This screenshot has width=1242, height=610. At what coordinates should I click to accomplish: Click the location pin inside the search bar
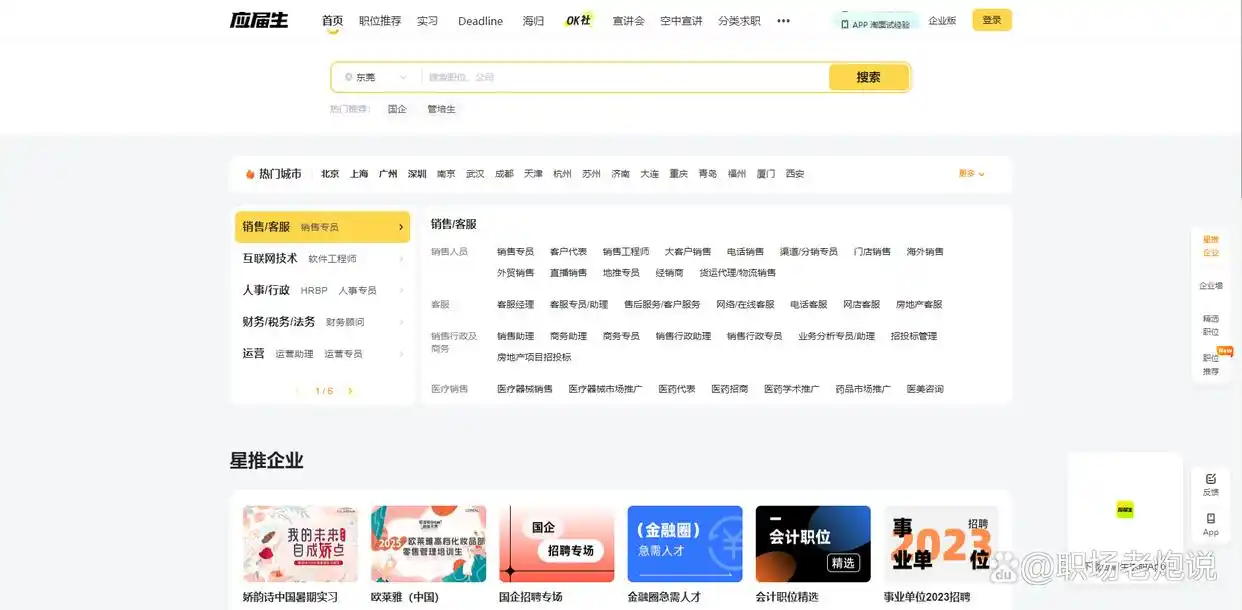pyautogui.click(x=349, y=76)
